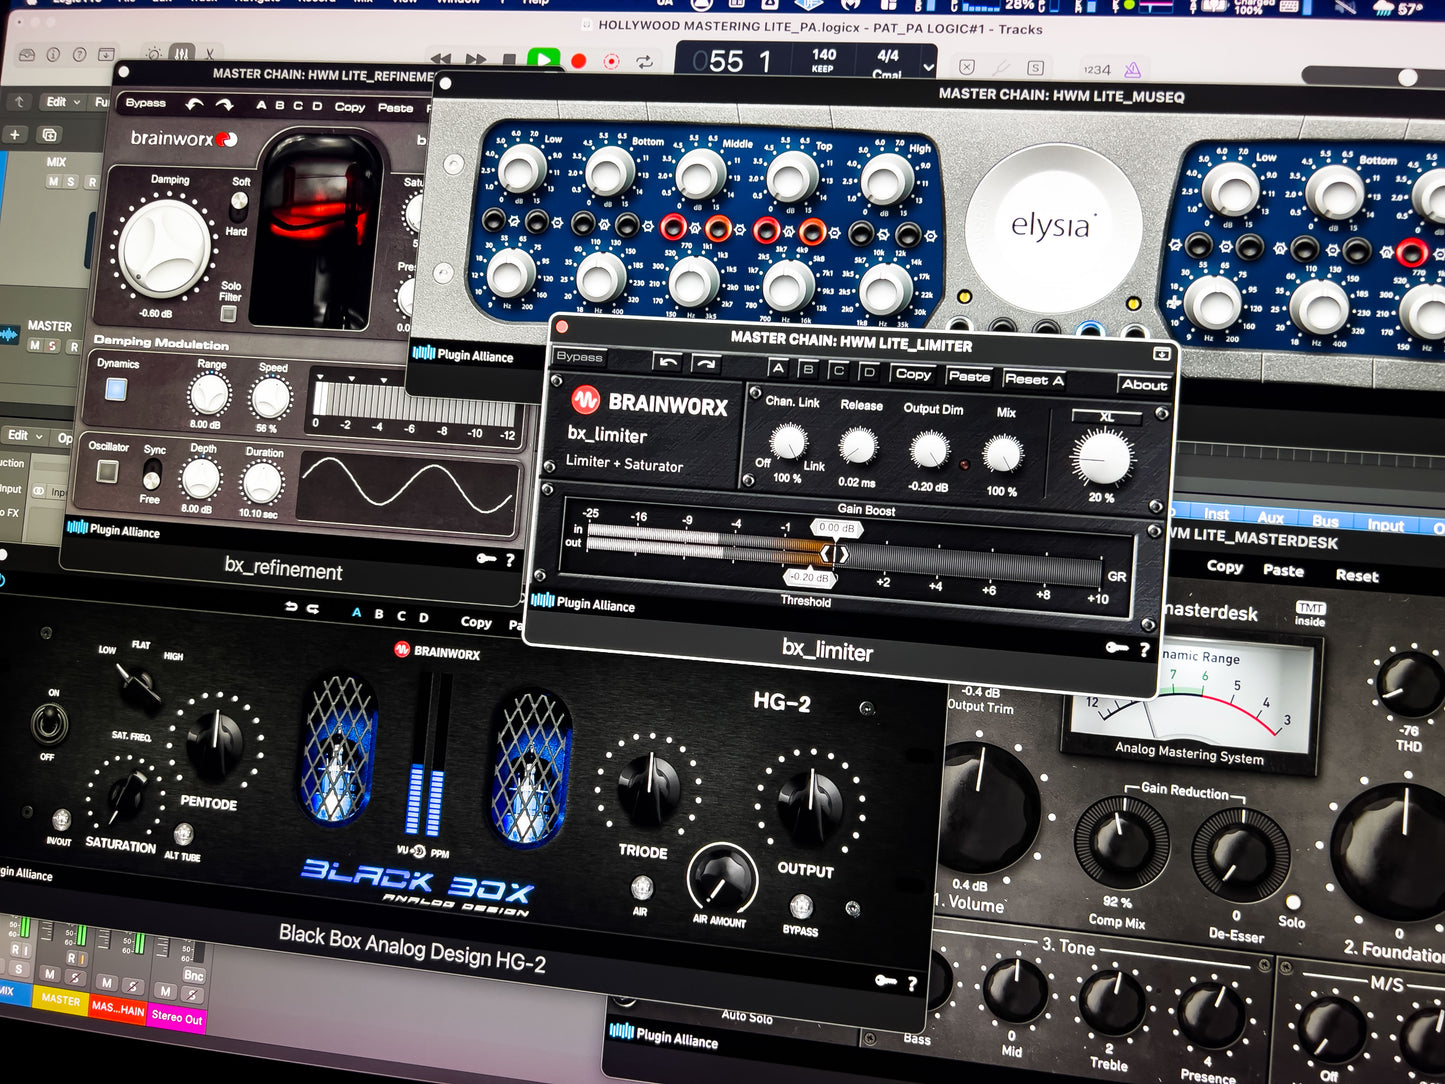Screen dimensions: 1445x1084
Task: Open the Editors scissors icon in toolbar
Action: click(209, 53)
